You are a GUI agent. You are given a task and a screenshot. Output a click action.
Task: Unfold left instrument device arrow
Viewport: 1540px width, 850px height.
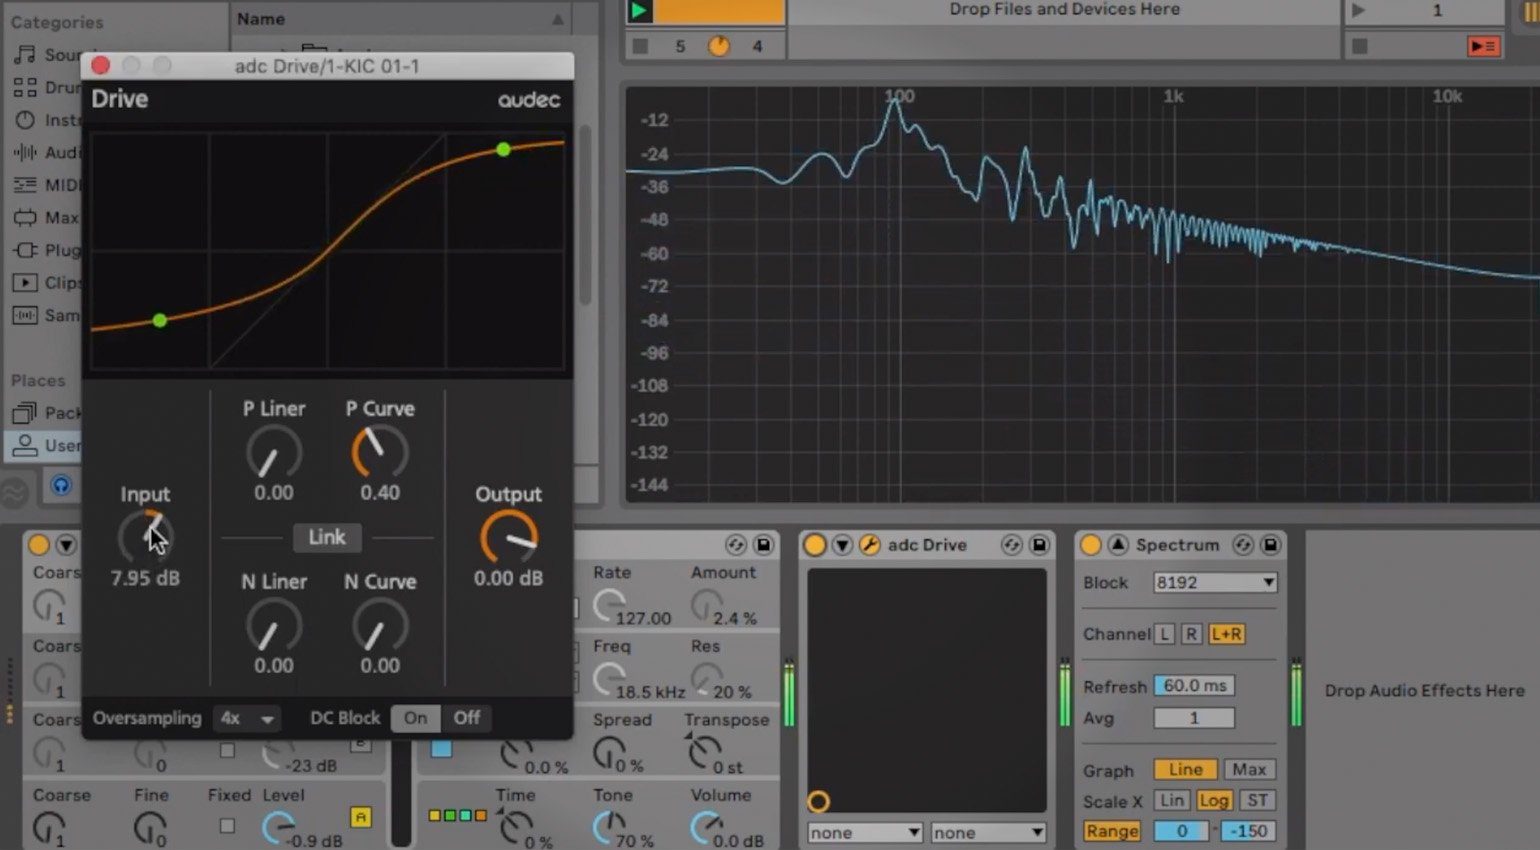[66, 545]
